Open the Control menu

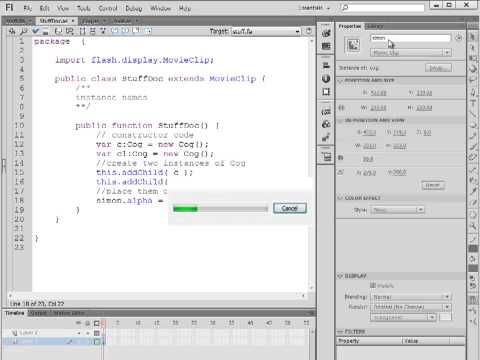pyautogui.click(x=108, y=8)
